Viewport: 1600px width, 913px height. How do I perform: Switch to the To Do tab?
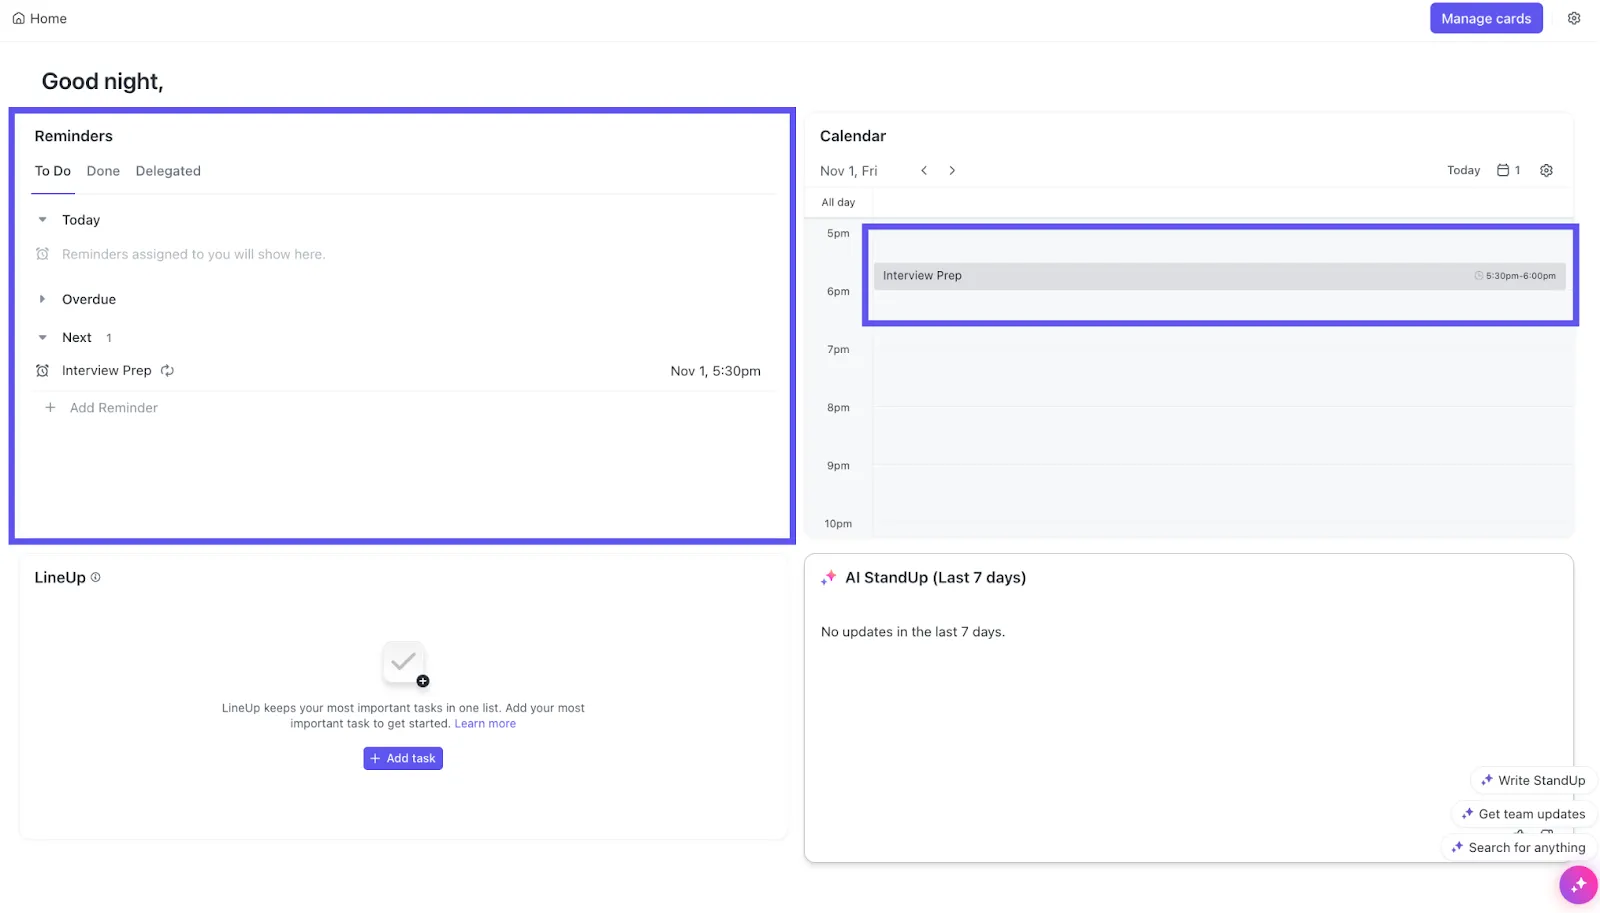pyautogui.click(x=53, y=171)
